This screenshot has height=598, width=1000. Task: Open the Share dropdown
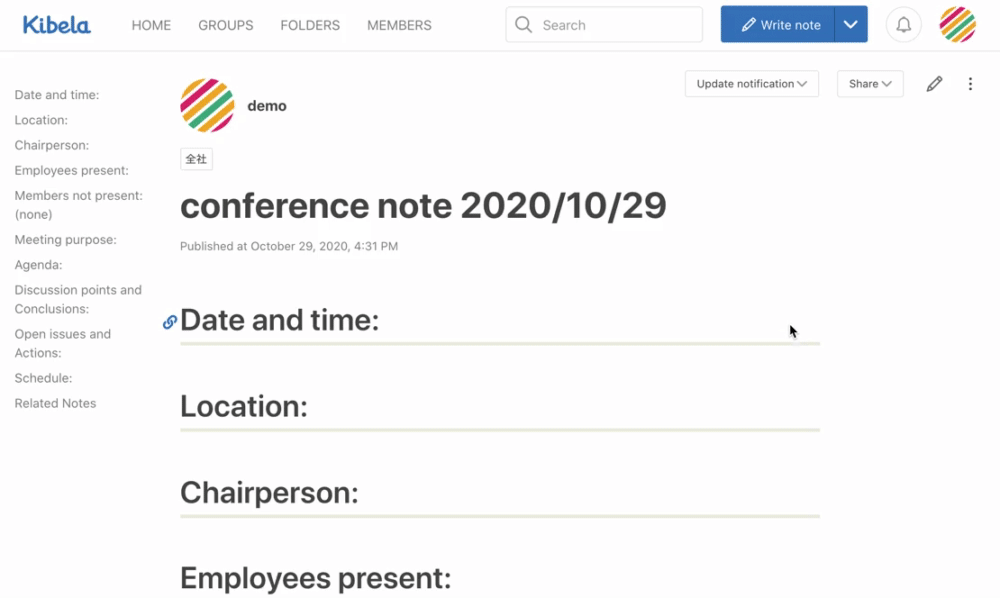869,84
